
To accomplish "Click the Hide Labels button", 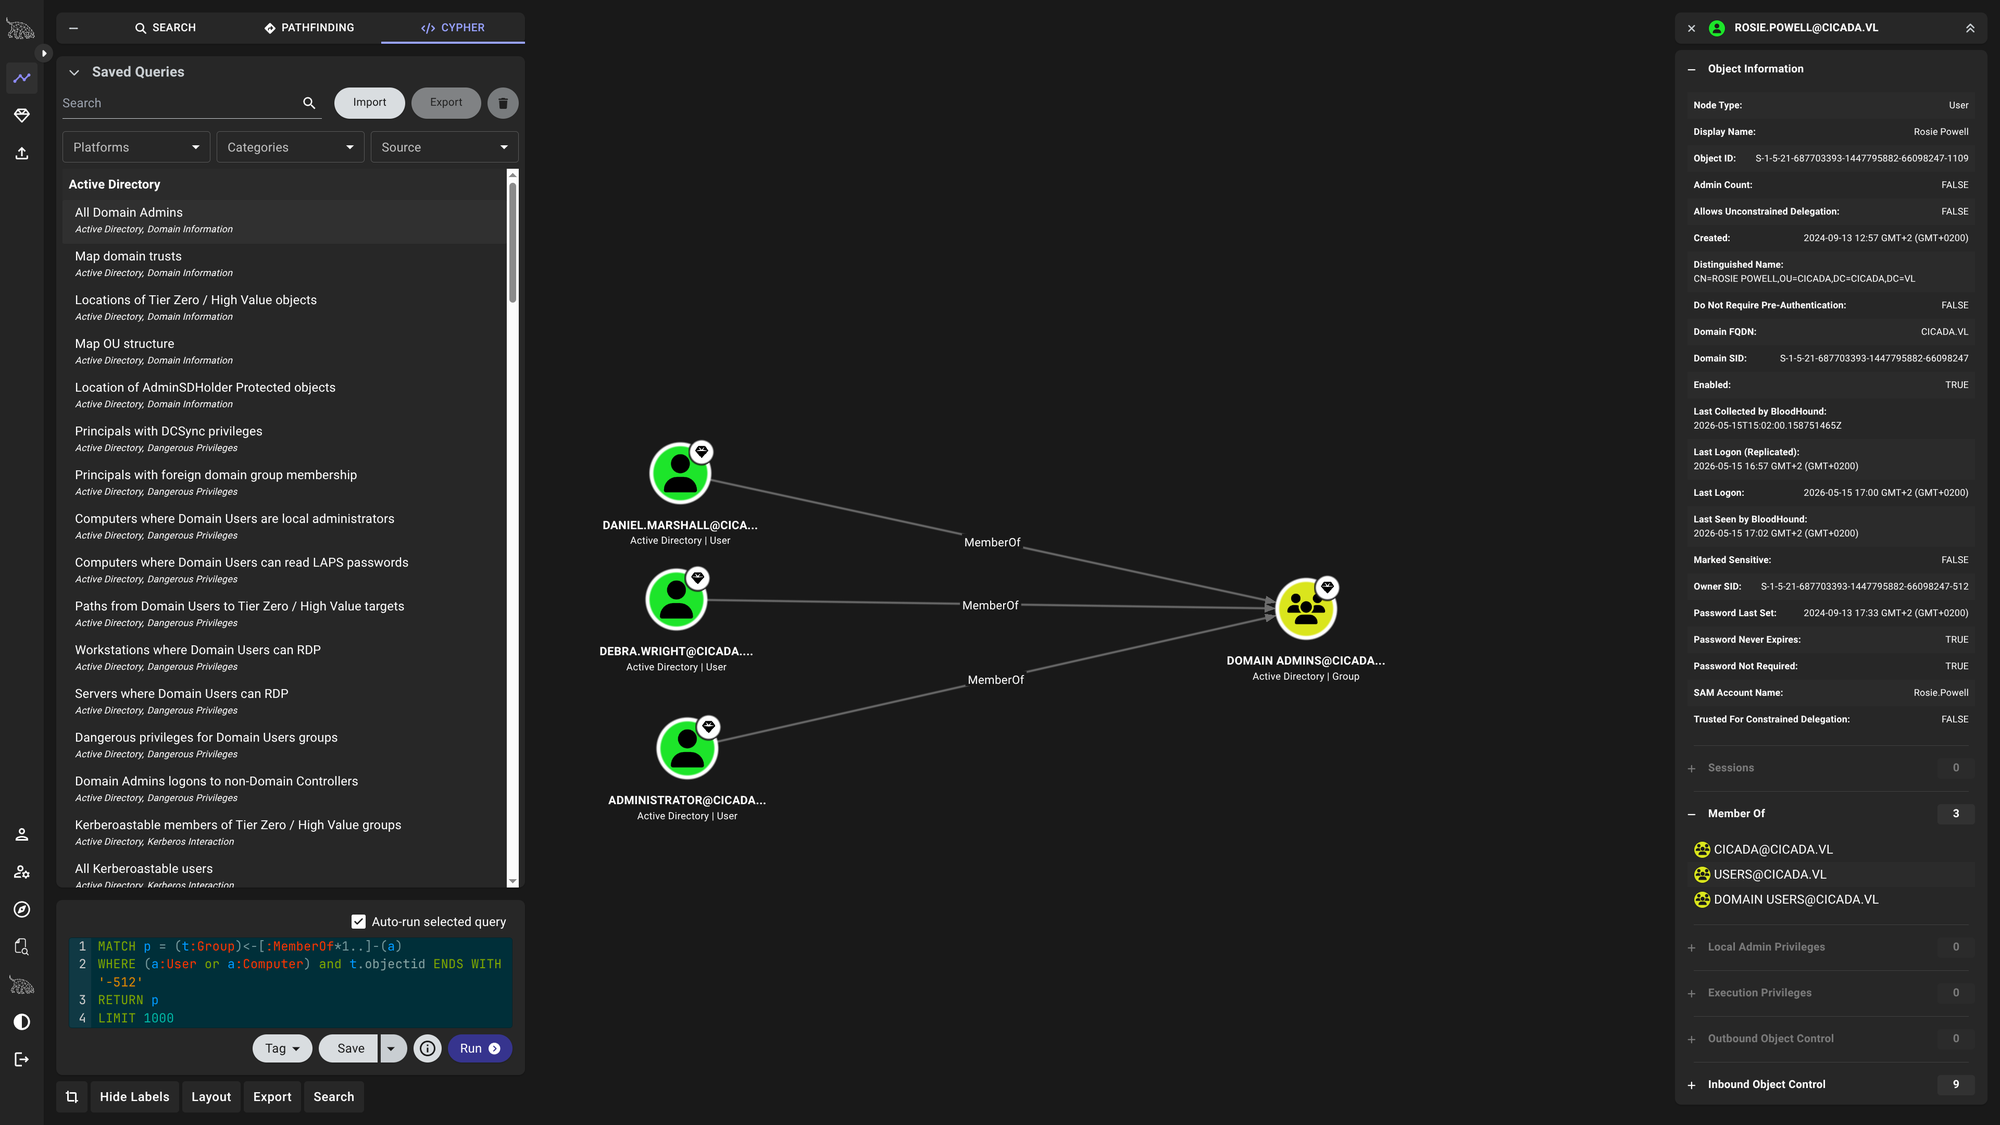I will 135,1097.
